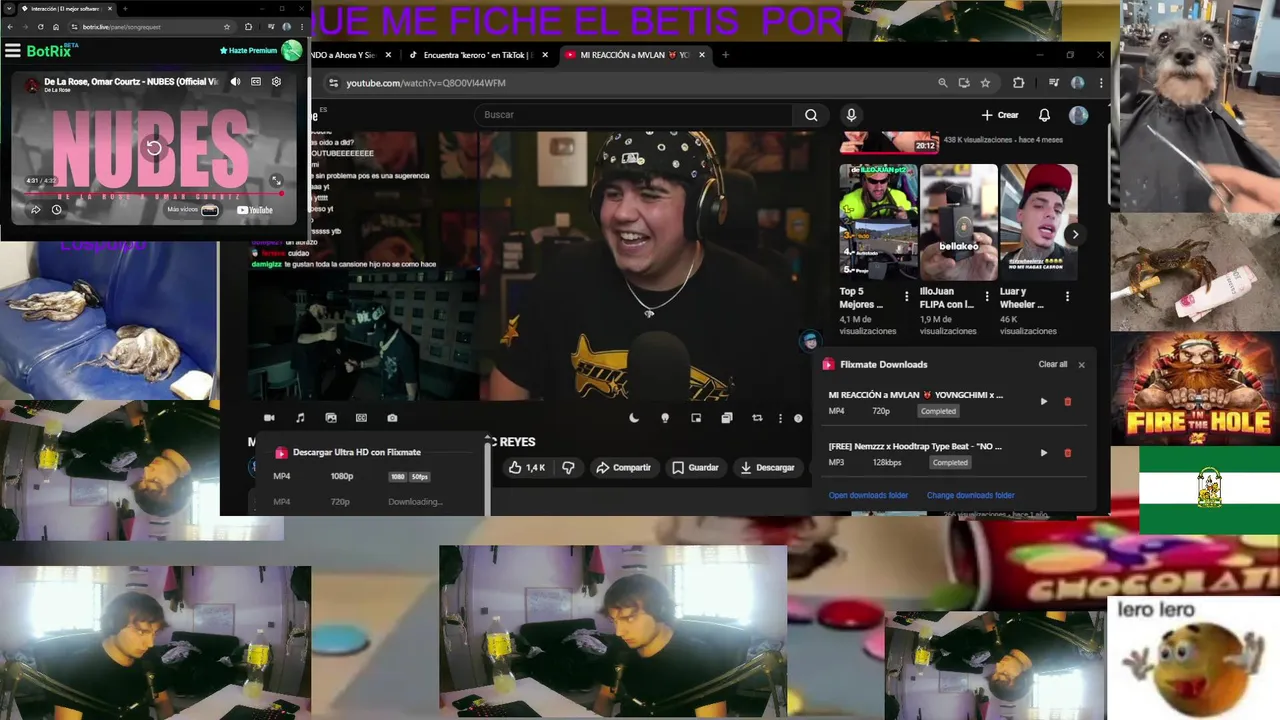1280x720 pixels.
Task: Click the botrix.live address bar
Action: click(150, 27)
